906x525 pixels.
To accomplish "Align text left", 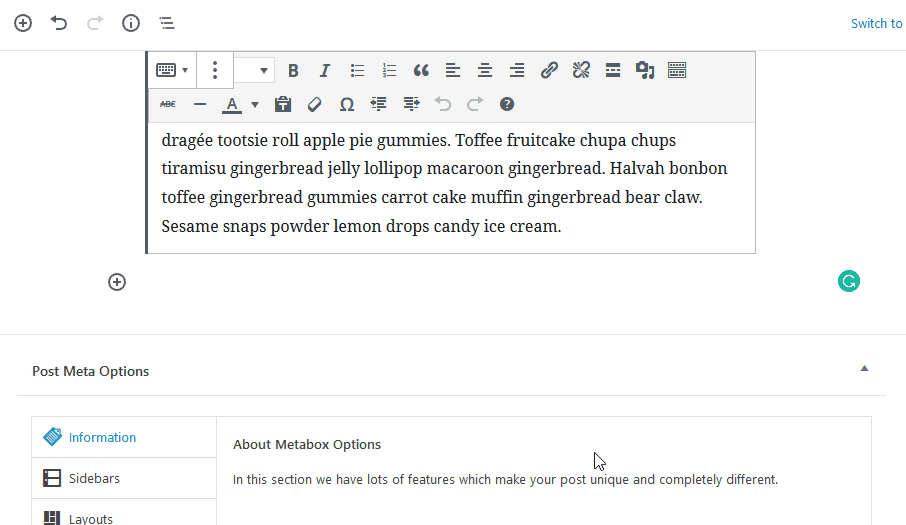I will [453, 70].
